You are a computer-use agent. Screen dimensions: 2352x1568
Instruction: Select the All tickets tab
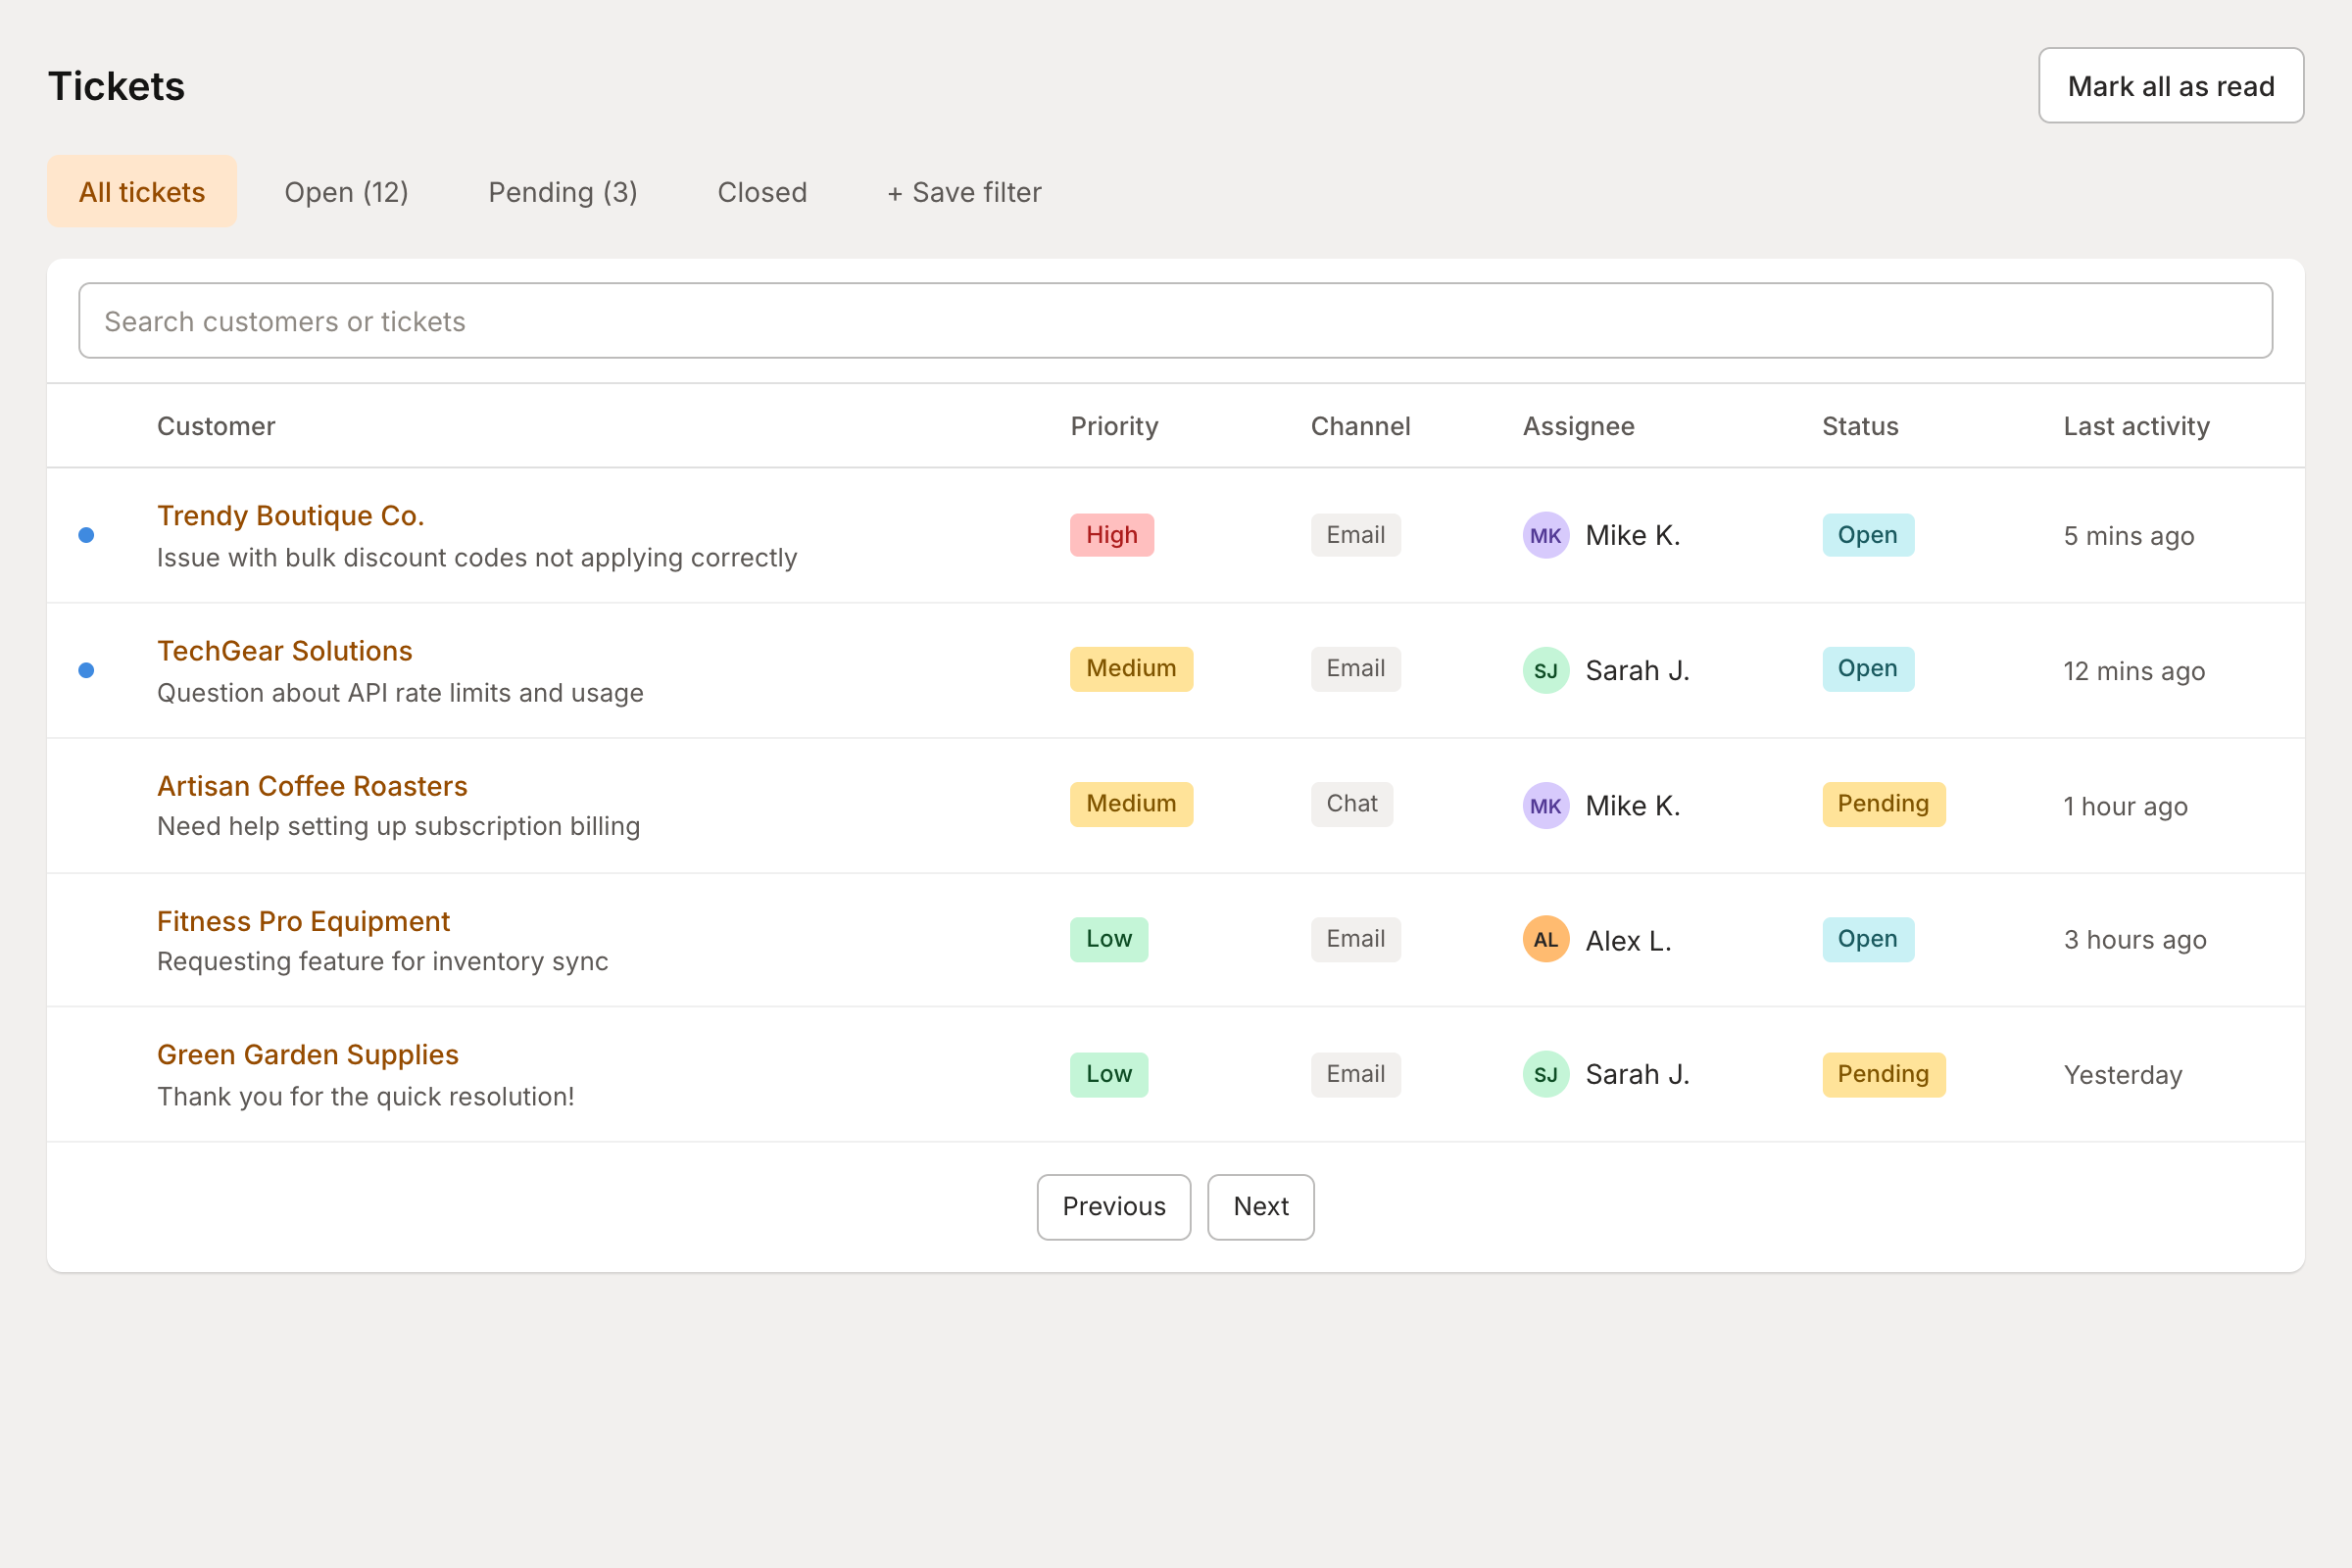tap(142, 192)
